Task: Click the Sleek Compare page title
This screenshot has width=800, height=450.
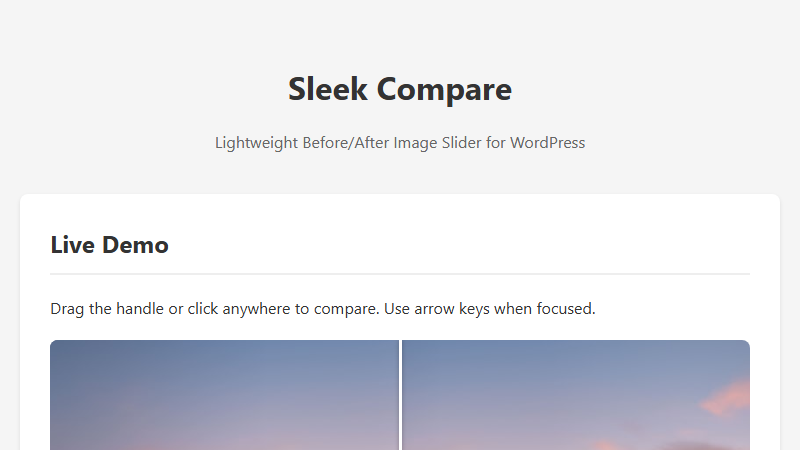Action: pos(400,89)
